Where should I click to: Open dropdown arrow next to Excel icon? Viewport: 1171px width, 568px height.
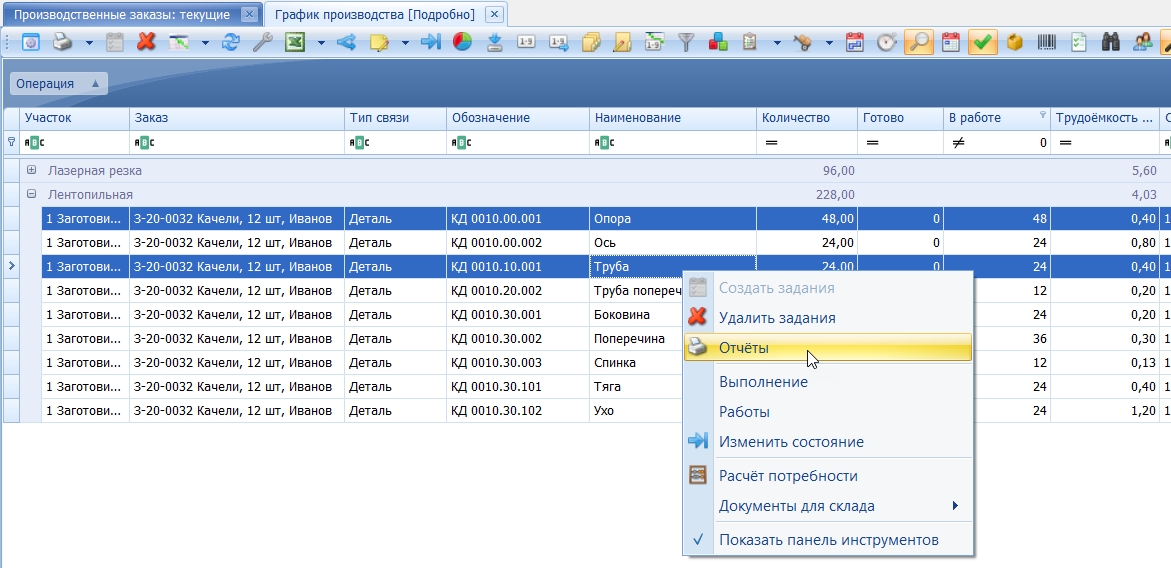(321, 43)
